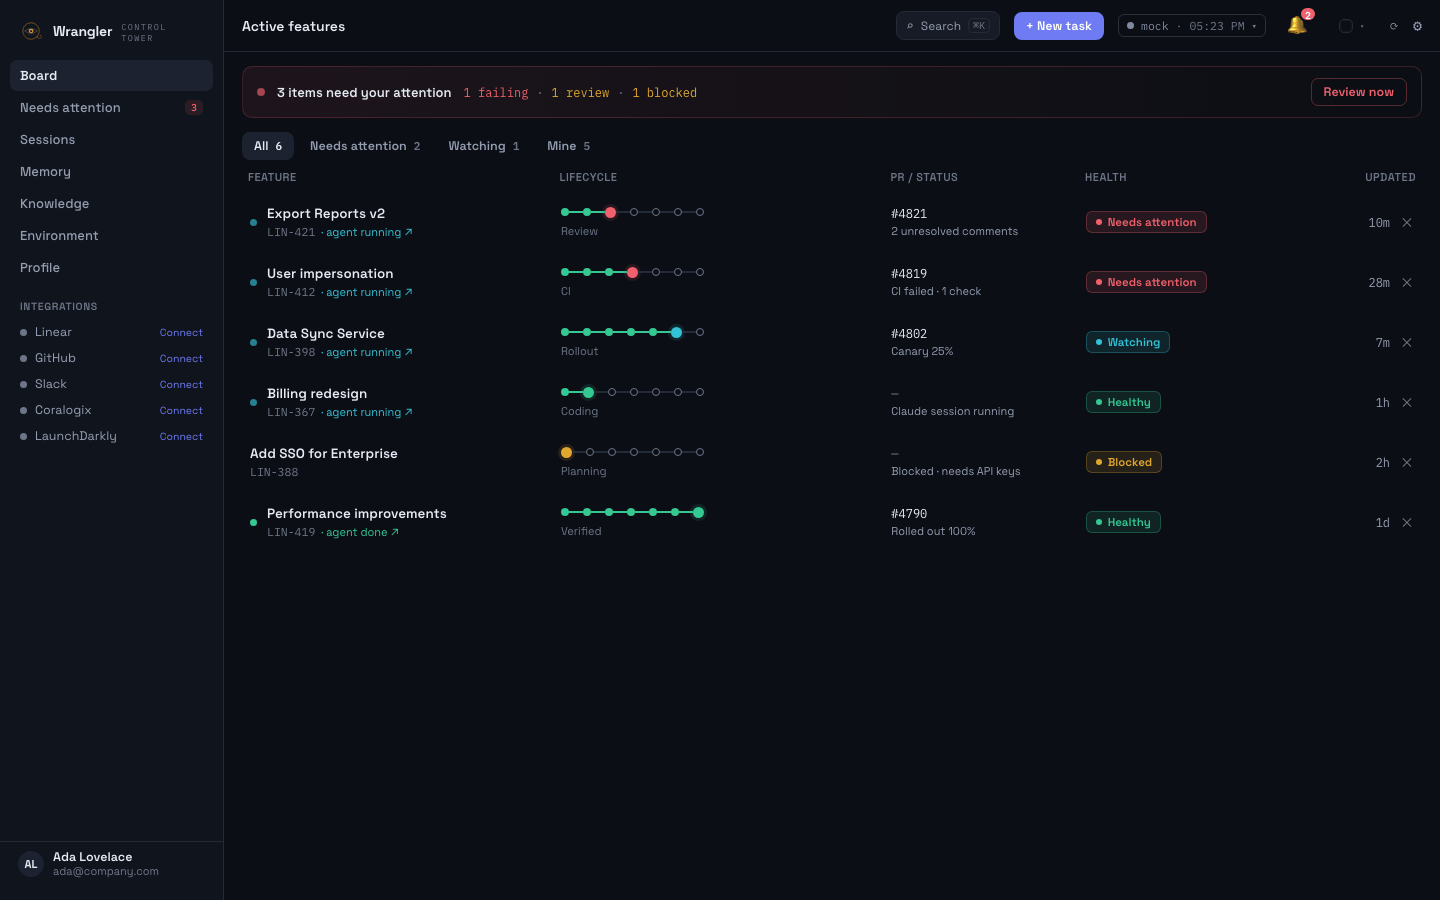Dismiss the Export Reports v2 row
This screenshot has height=900, width=1440.
[1407, 222]
